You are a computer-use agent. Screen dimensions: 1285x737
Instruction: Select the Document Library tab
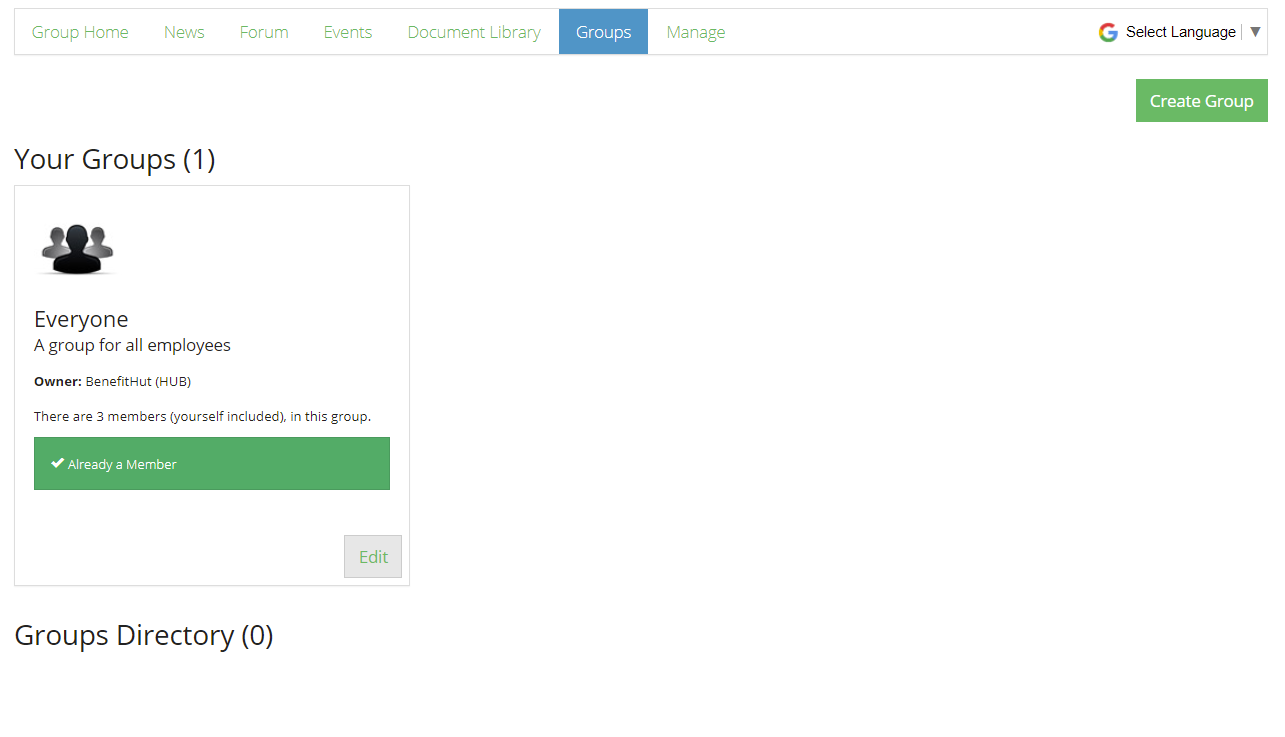474,32
